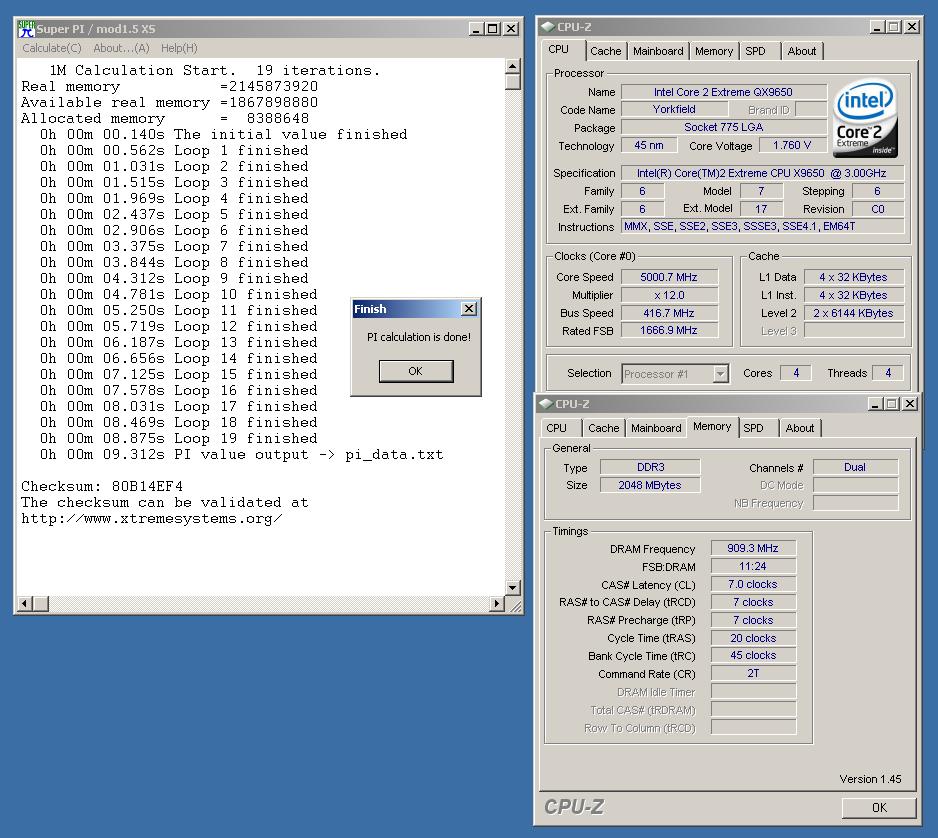
Task: Click the horizontal scrollbar thumb in Super PI
Action: tap(41, 604)
